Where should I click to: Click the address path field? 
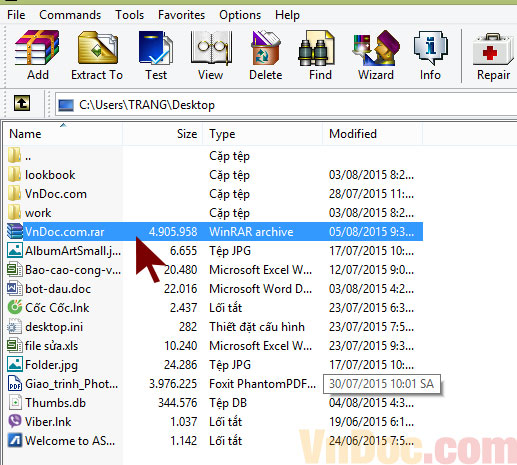click(x=286, y=105)
